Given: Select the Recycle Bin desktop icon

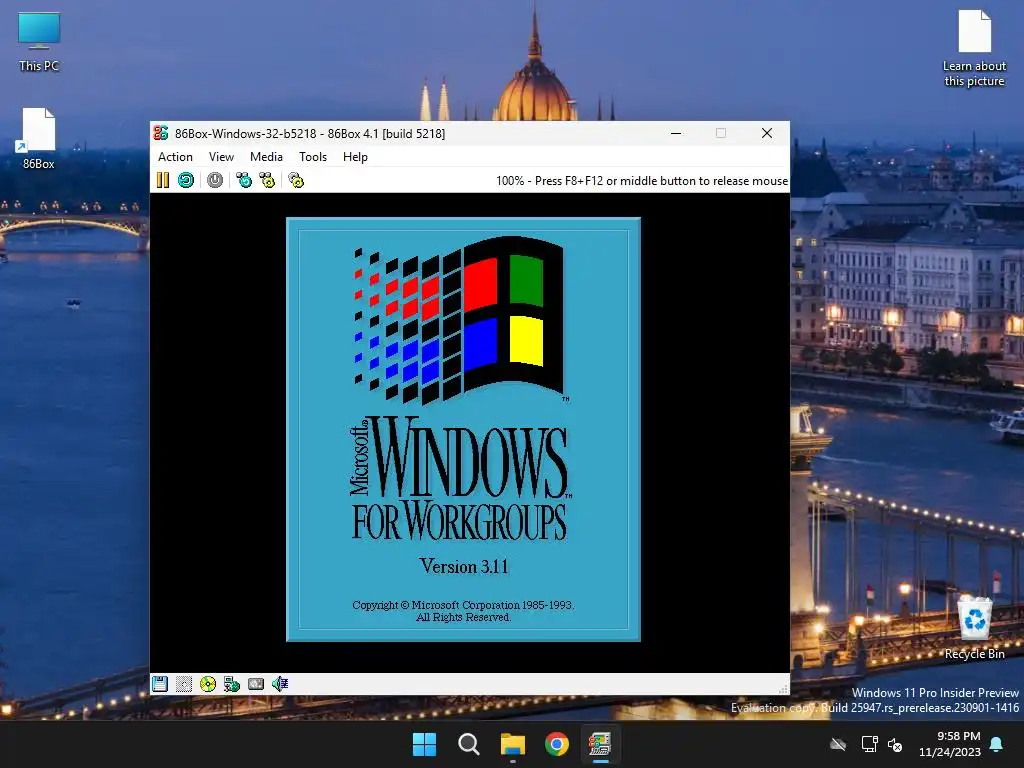Looking at the screenshot, I should (x=974, y=628).
